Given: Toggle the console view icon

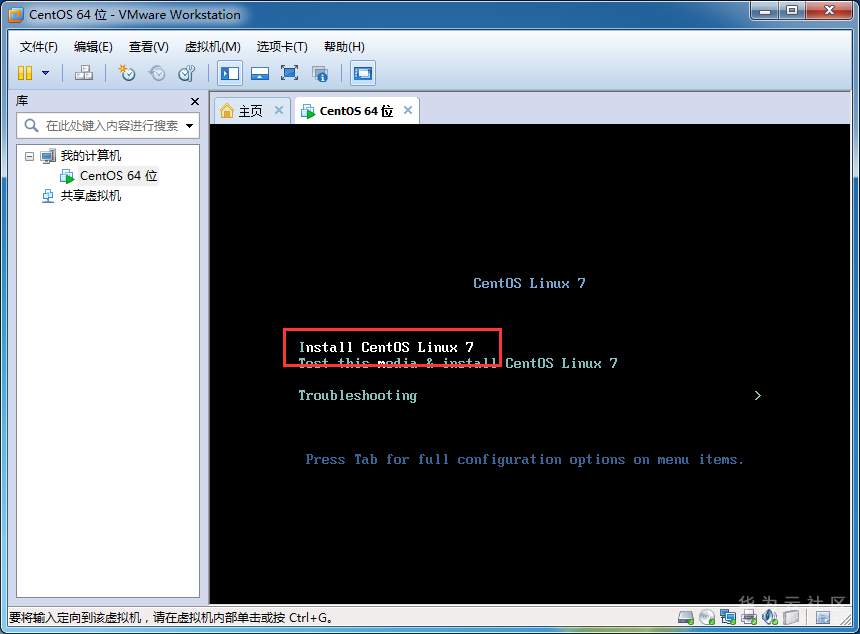Looking at the screenshot, I should pyautogui.click(x=363, y=73).
